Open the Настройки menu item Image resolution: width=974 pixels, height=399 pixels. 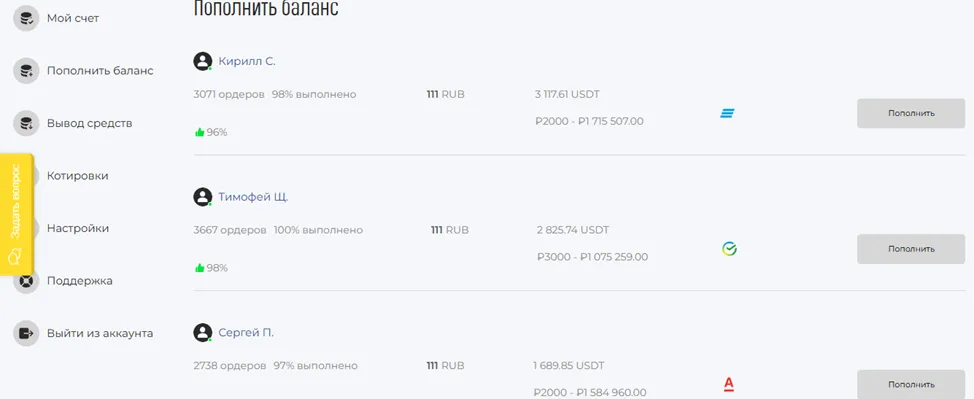coord(78,228)
